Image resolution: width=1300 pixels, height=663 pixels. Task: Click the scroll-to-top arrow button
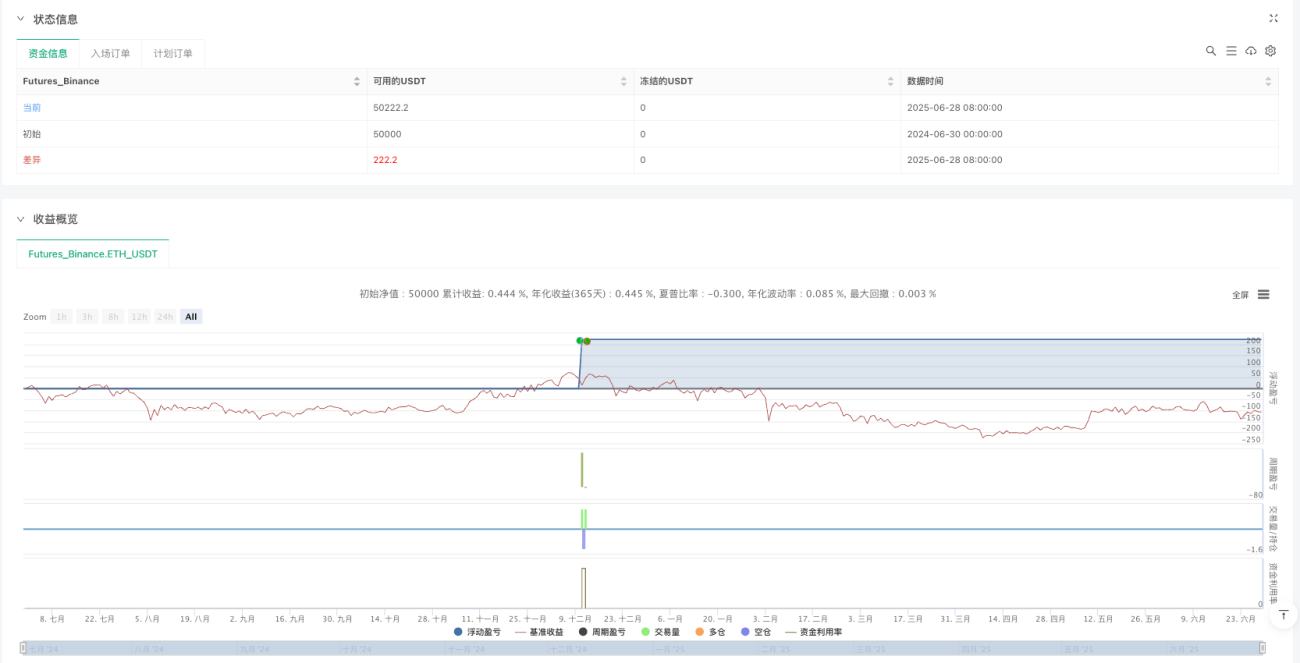(x=1283, y=617)
